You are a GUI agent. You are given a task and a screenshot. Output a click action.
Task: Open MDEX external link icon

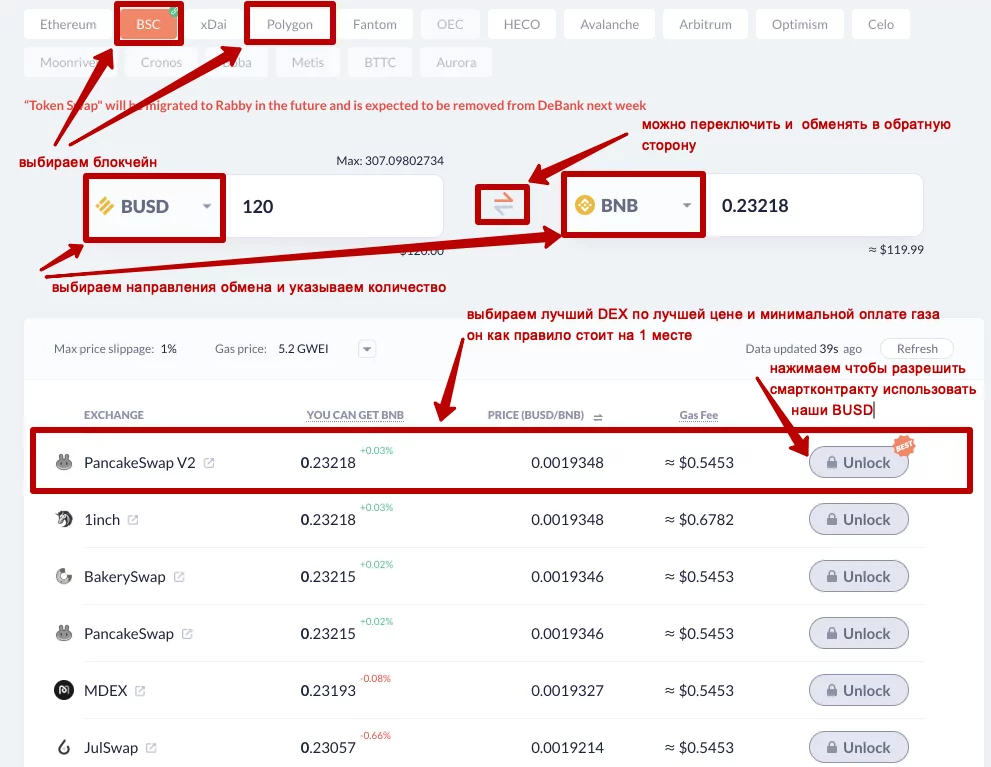(140, 691)
